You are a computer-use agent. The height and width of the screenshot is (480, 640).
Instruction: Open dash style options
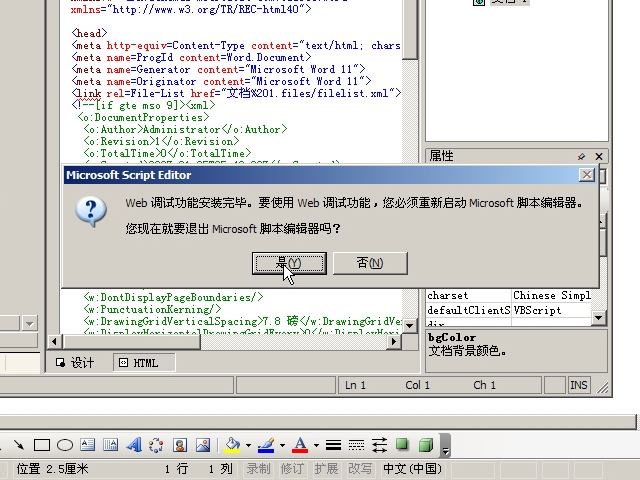click(356, 445)
